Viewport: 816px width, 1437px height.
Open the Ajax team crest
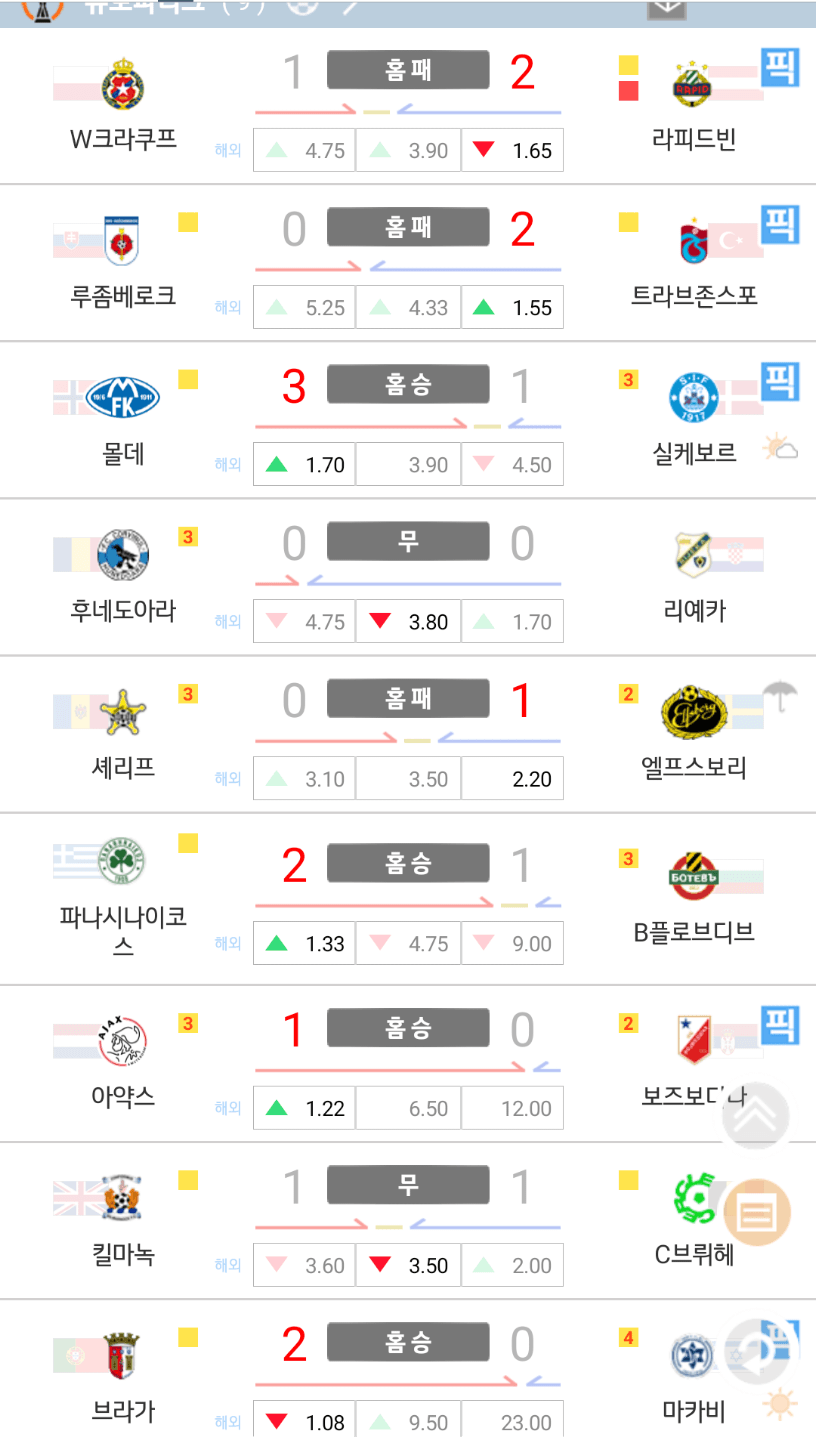(123, 1040)
